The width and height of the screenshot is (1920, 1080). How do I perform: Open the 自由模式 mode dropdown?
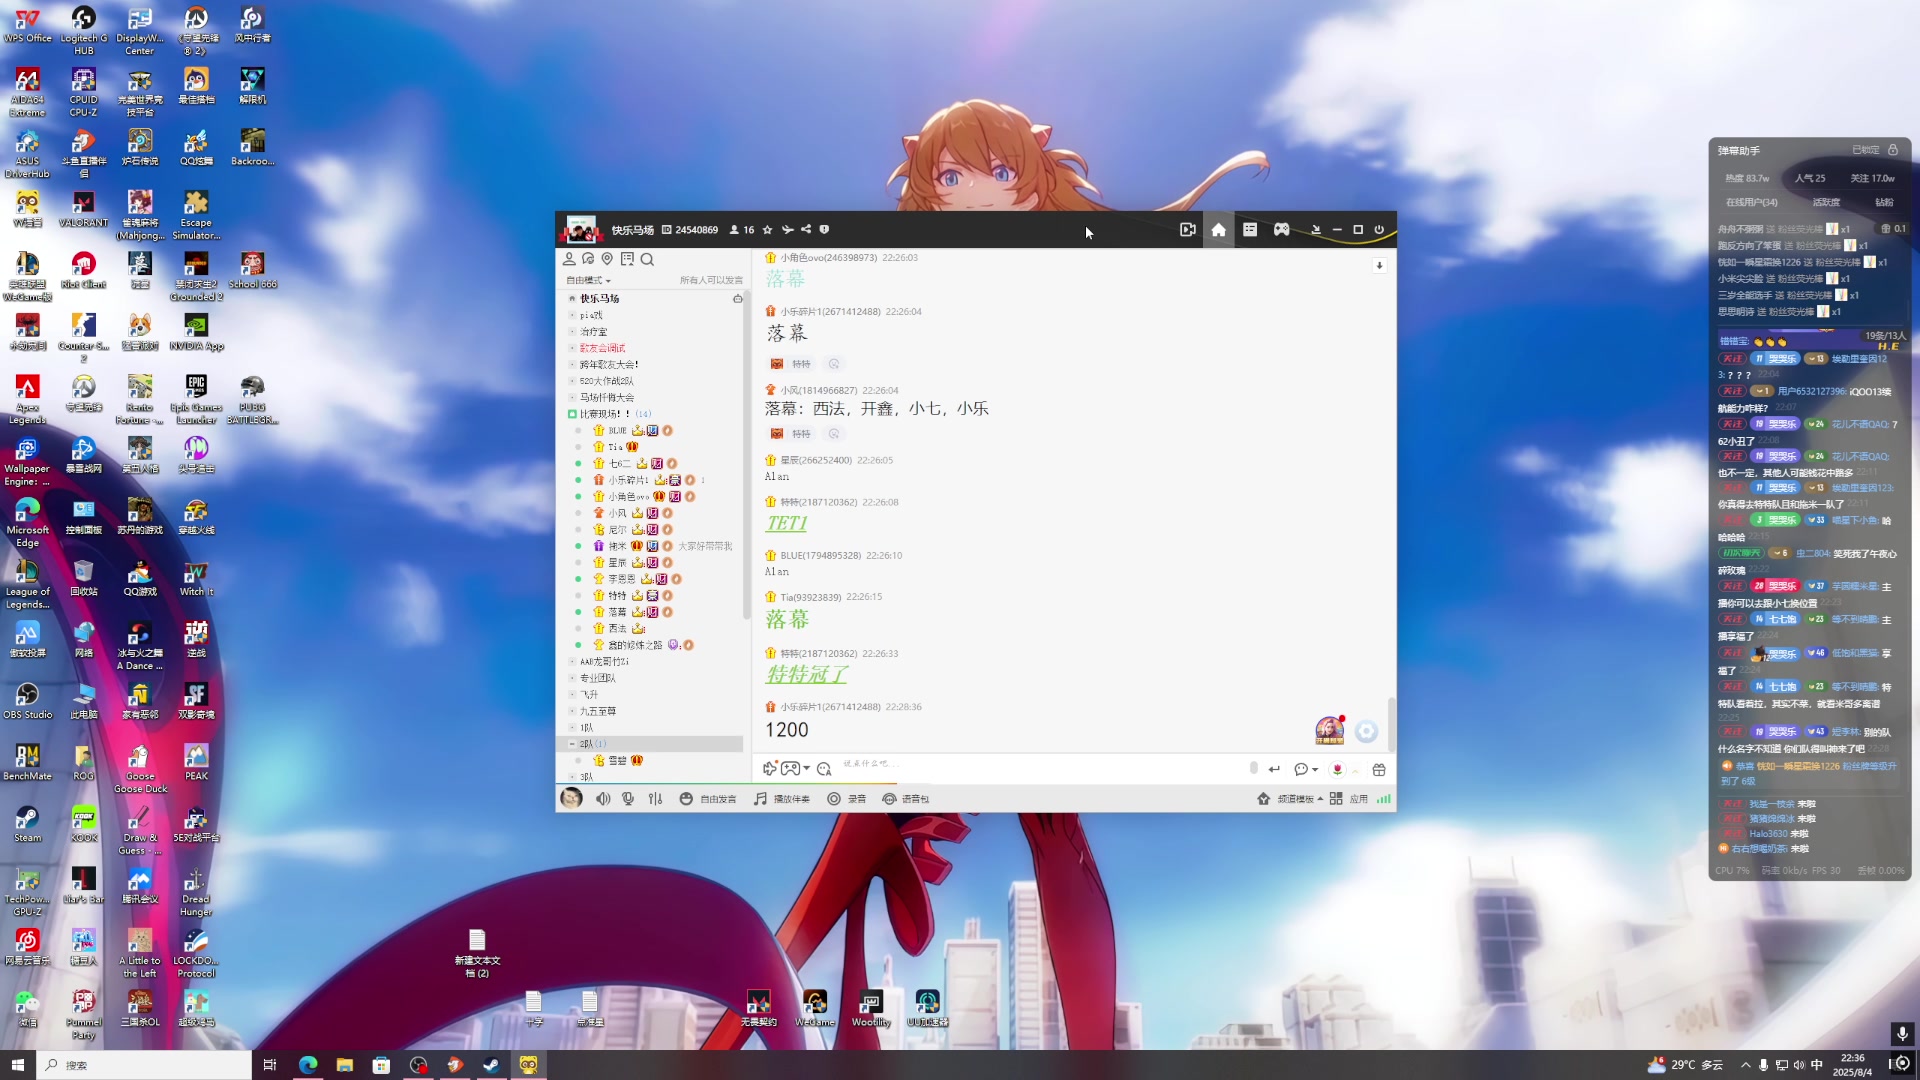(x=588, y=280)
